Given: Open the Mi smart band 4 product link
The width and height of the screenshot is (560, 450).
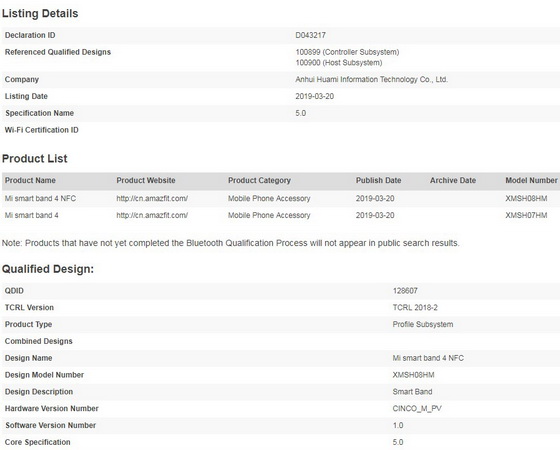Looking at the screenshot, I should coord(31,215).
